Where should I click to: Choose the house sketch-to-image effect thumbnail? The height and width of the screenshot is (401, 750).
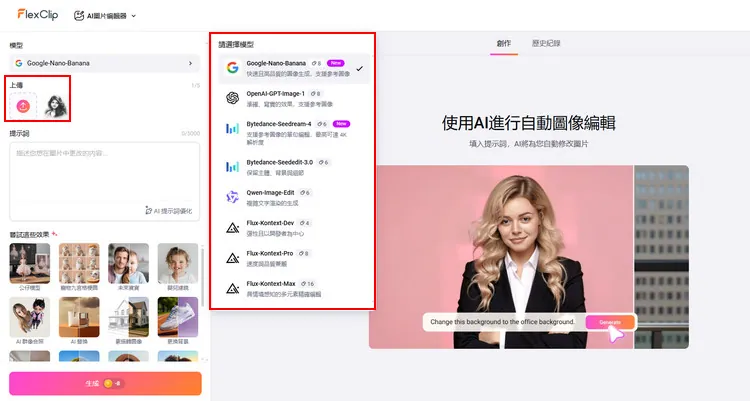pos(129,317)
